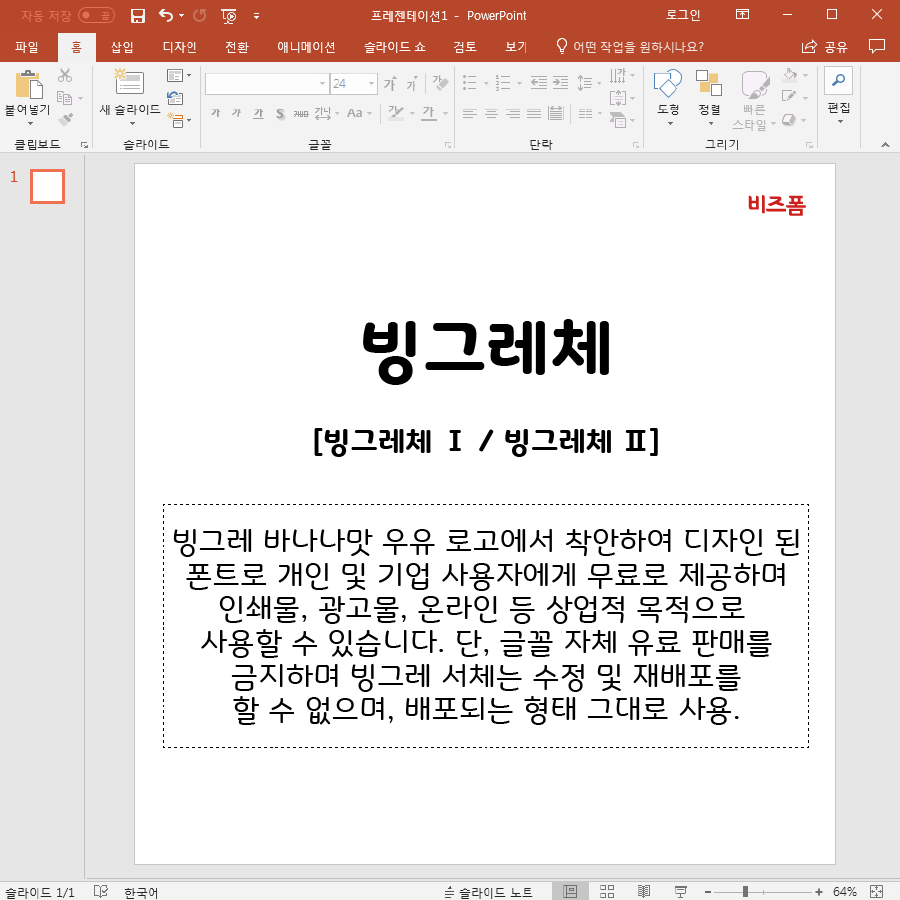Start the Slide Show from the status bar
Viewport: 900px width, 900px height.
coord(680,890)
